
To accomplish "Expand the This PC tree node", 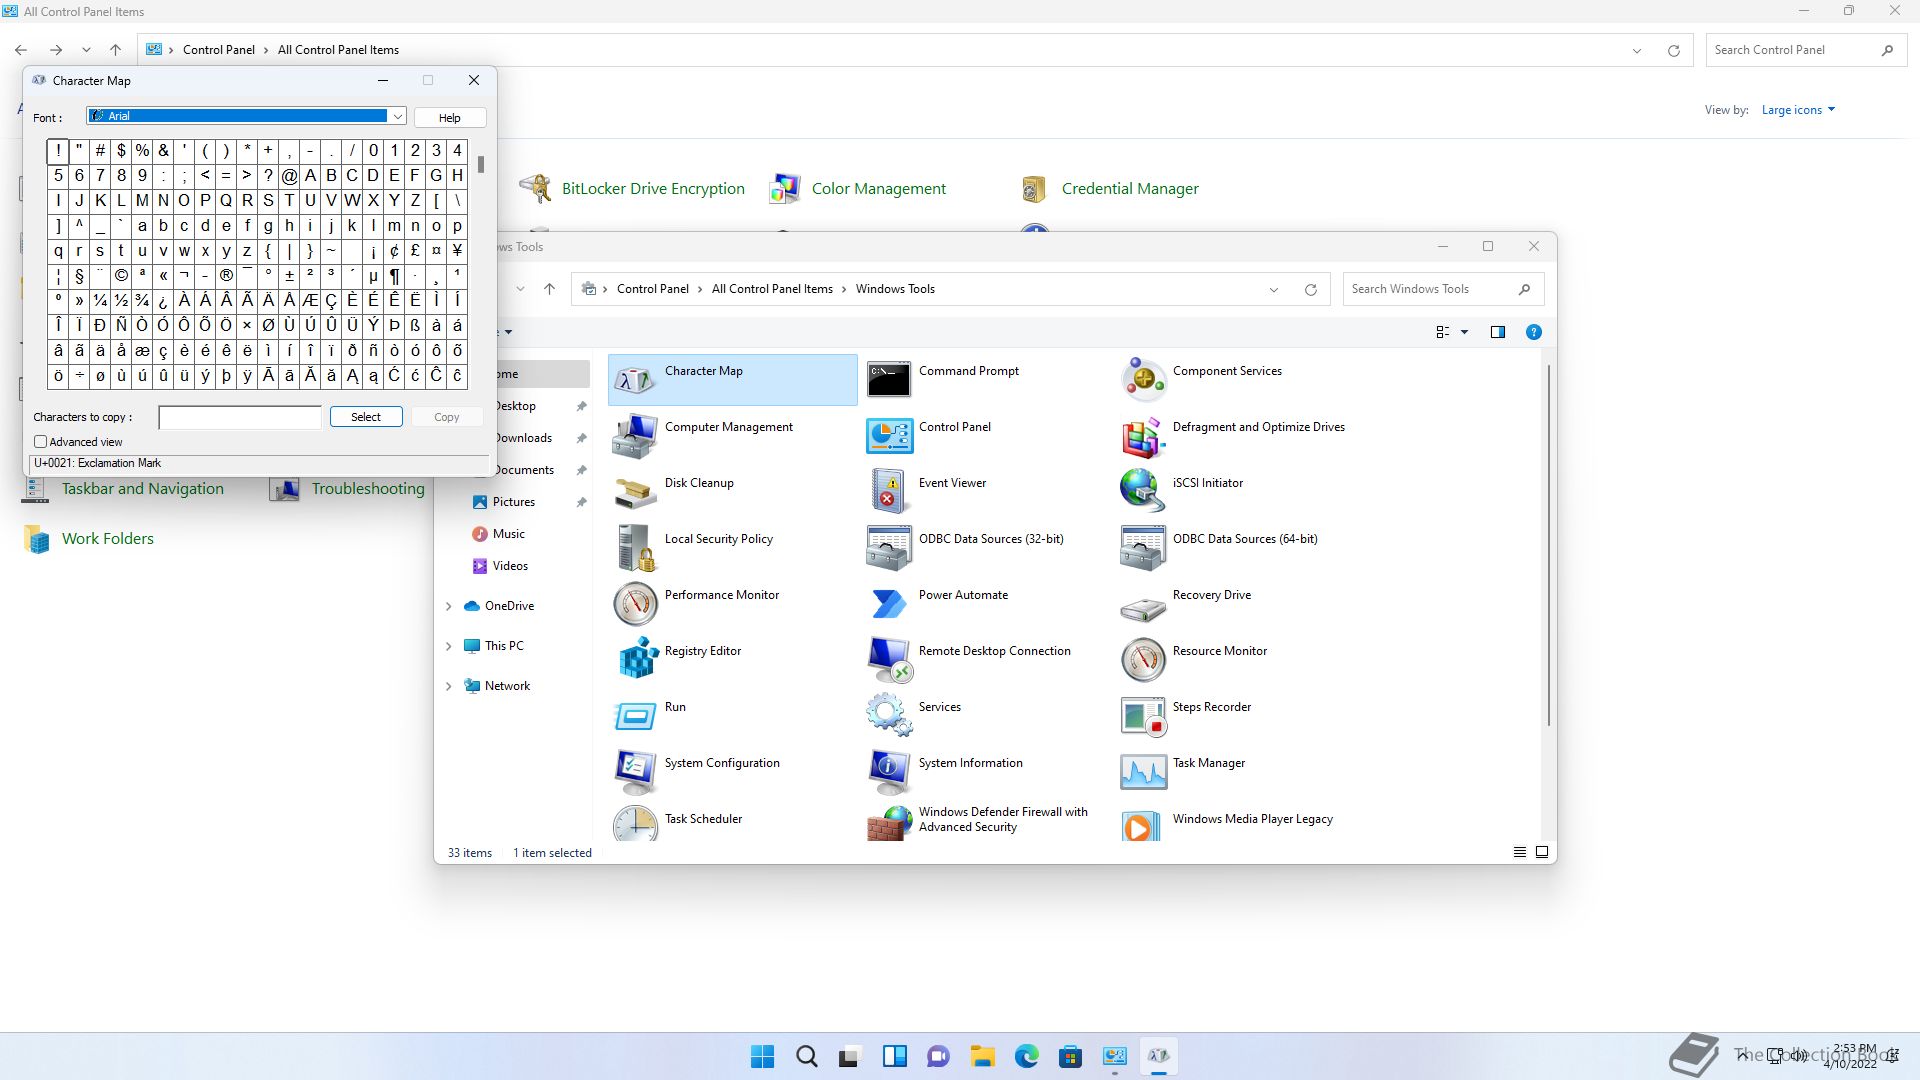I will pyautogui.click(x=448, y=646).
